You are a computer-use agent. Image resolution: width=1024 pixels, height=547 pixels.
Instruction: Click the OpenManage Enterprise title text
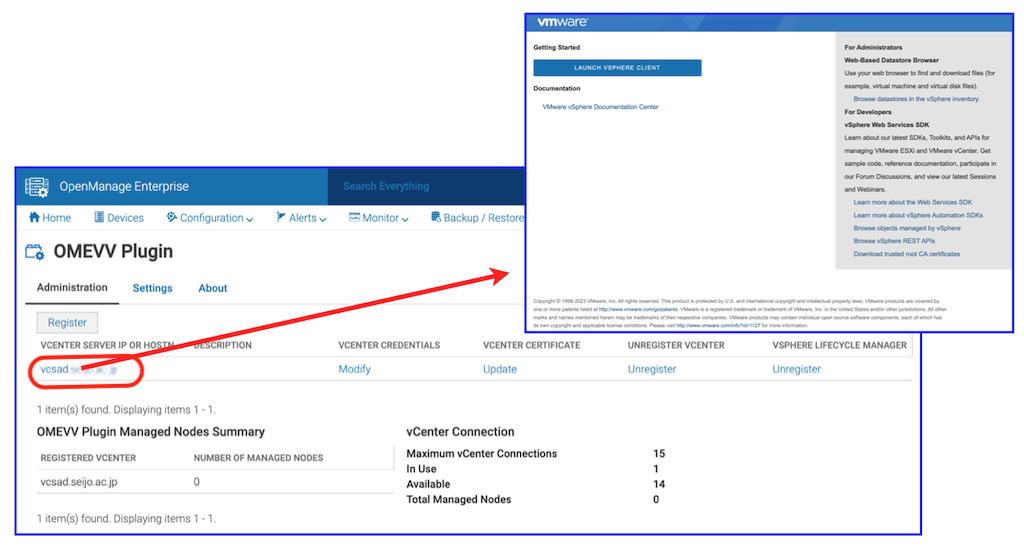point(124,187)
